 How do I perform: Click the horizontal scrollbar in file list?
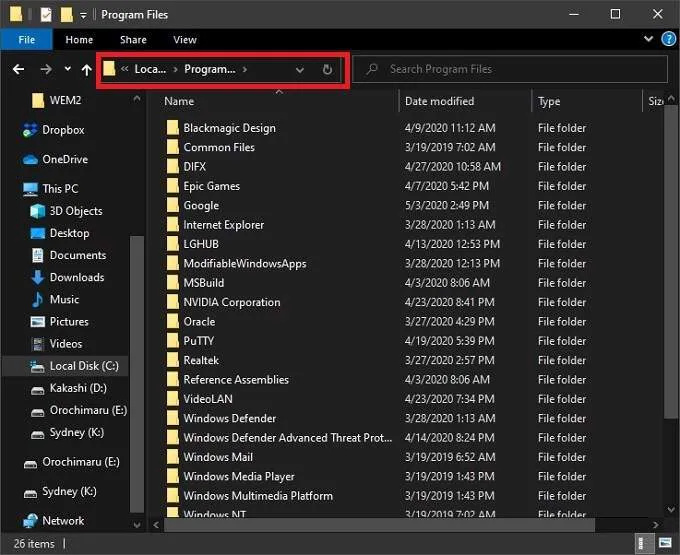tap(380, 523)
